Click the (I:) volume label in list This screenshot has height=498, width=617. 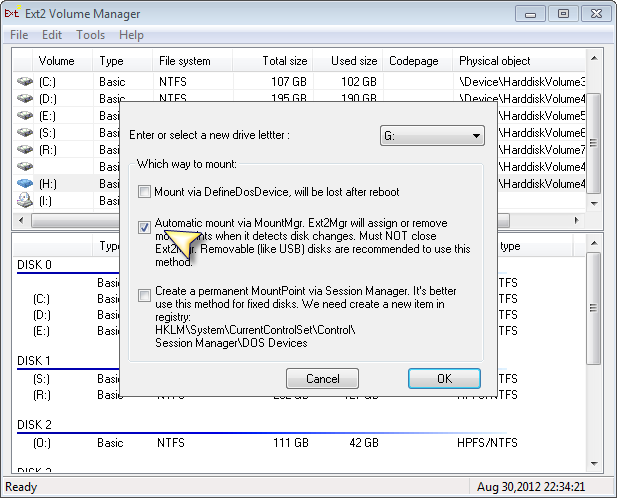coord(45,201)
